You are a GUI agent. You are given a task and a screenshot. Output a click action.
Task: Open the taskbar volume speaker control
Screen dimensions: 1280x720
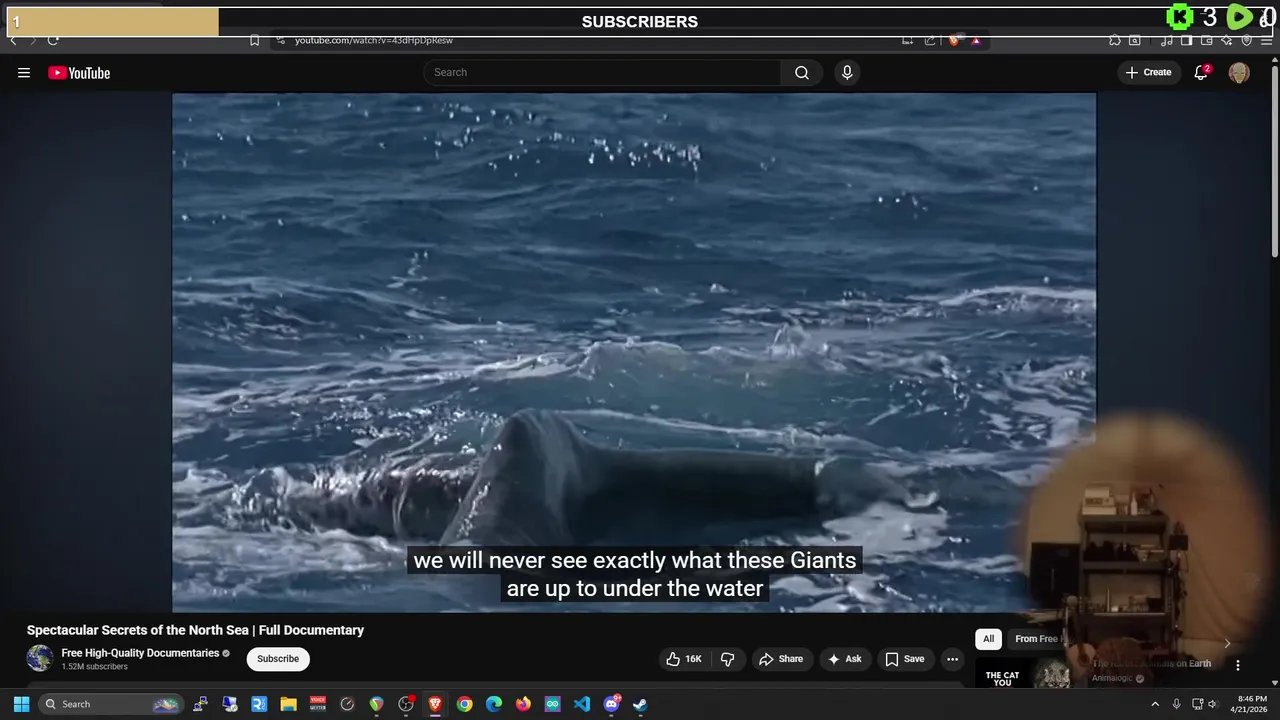(x=1212, y=704)
